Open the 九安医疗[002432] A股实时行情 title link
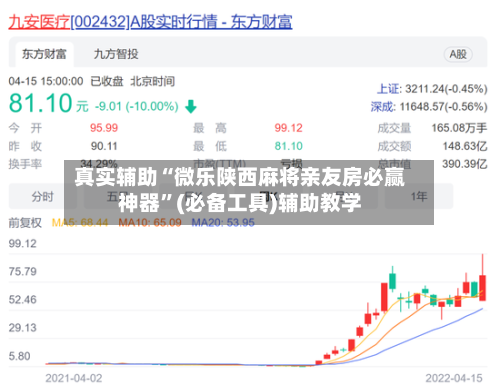 point(150,22)
